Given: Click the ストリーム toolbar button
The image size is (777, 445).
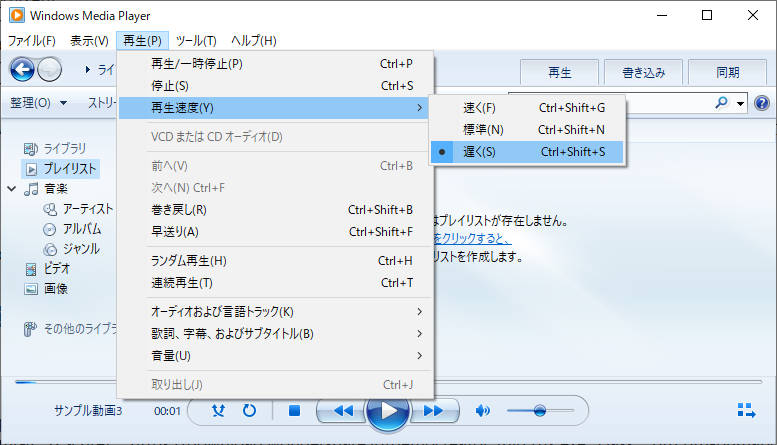Looking at the screenshot, I should tap(102, 103).
